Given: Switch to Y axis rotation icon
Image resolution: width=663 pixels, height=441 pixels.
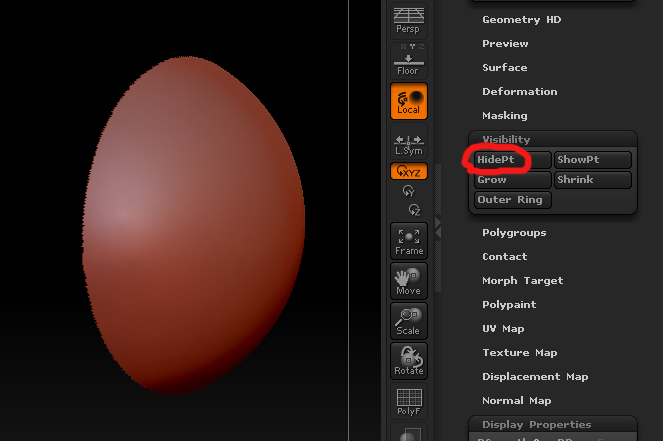Looking at the screenshot, I should click(408, 190).
